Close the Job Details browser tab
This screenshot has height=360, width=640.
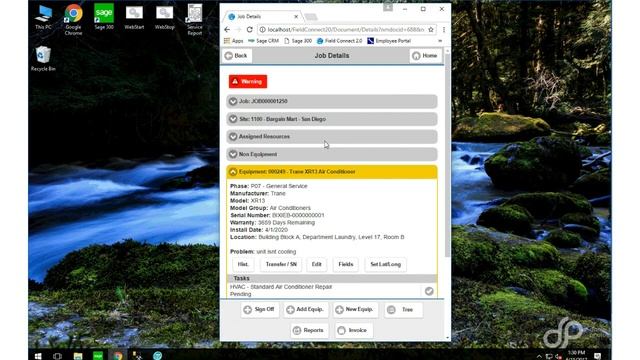(296, 17)
